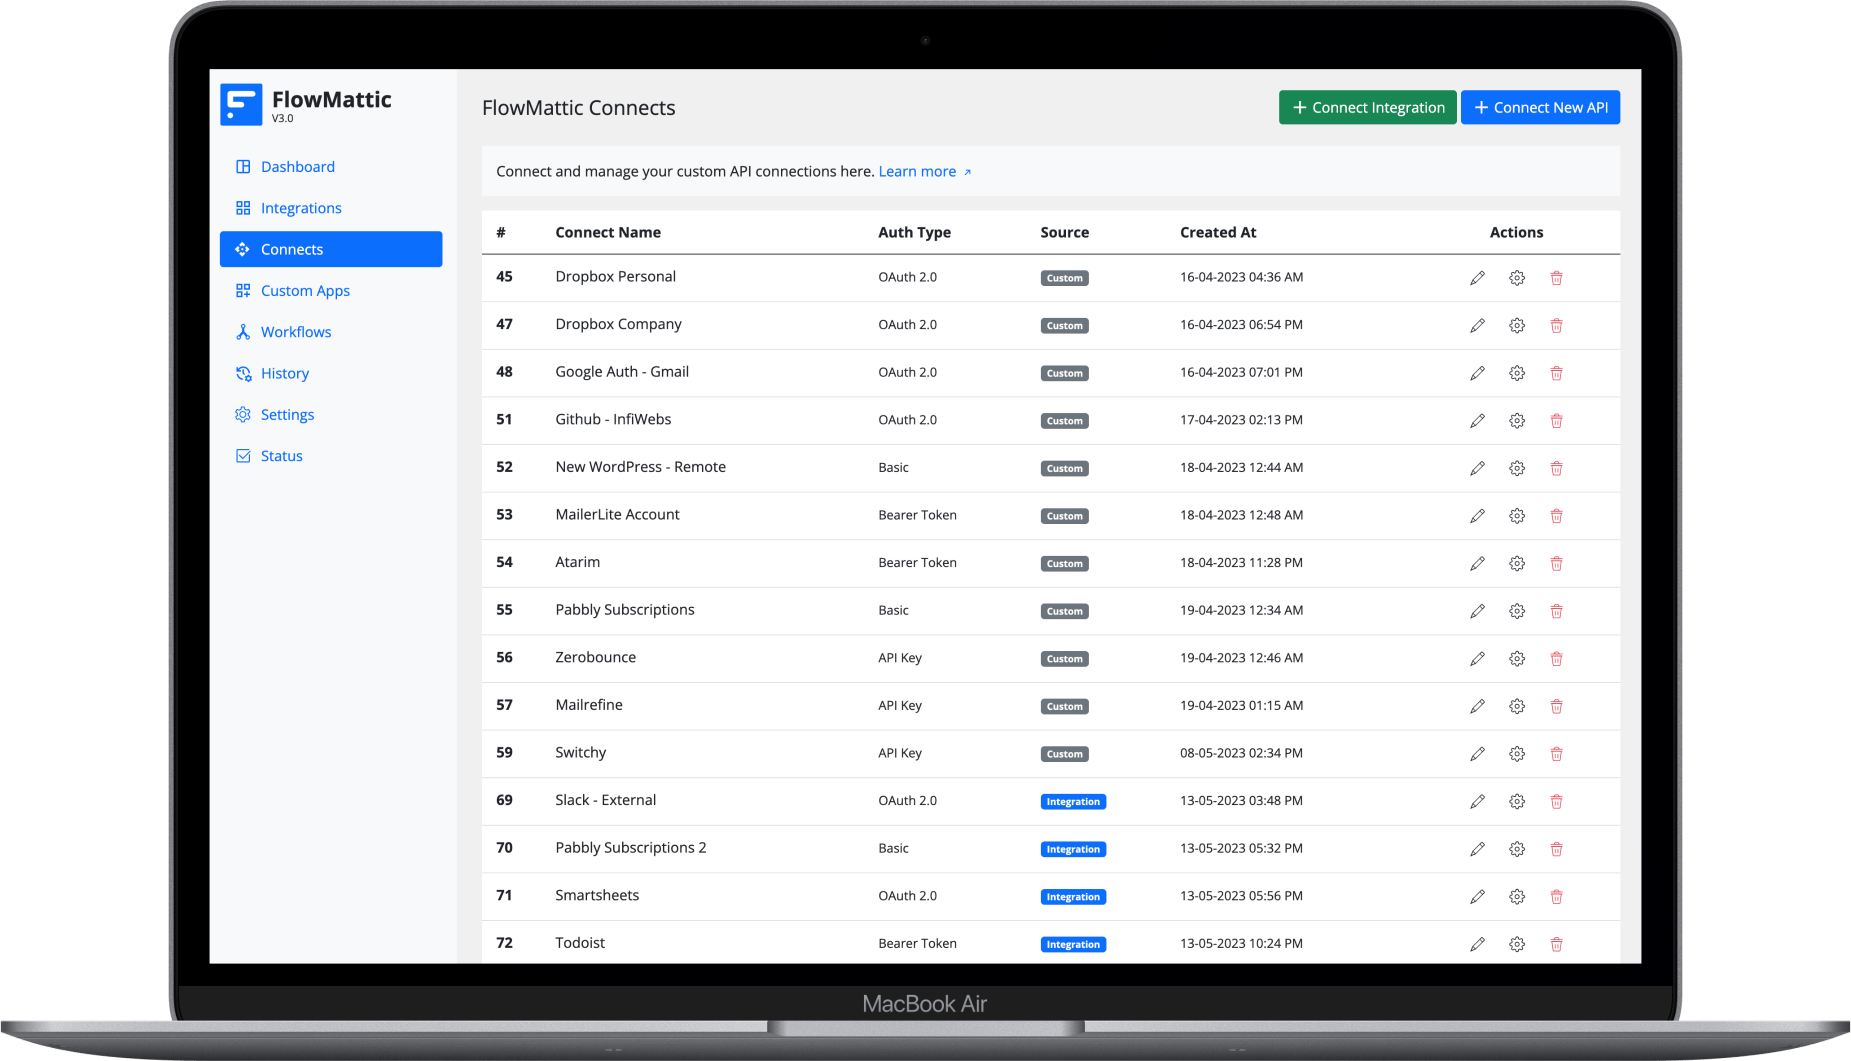This screenshot has width=1851, height=1061.
Task: Click the Connect Name column header
Action: pyautogui.click(x=608, y=232)
